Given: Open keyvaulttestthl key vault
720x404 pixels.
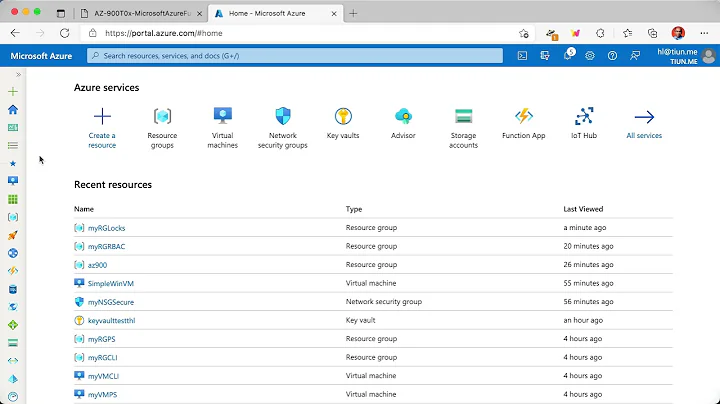Looking at the screenshot, I should [x=112, y=320].
